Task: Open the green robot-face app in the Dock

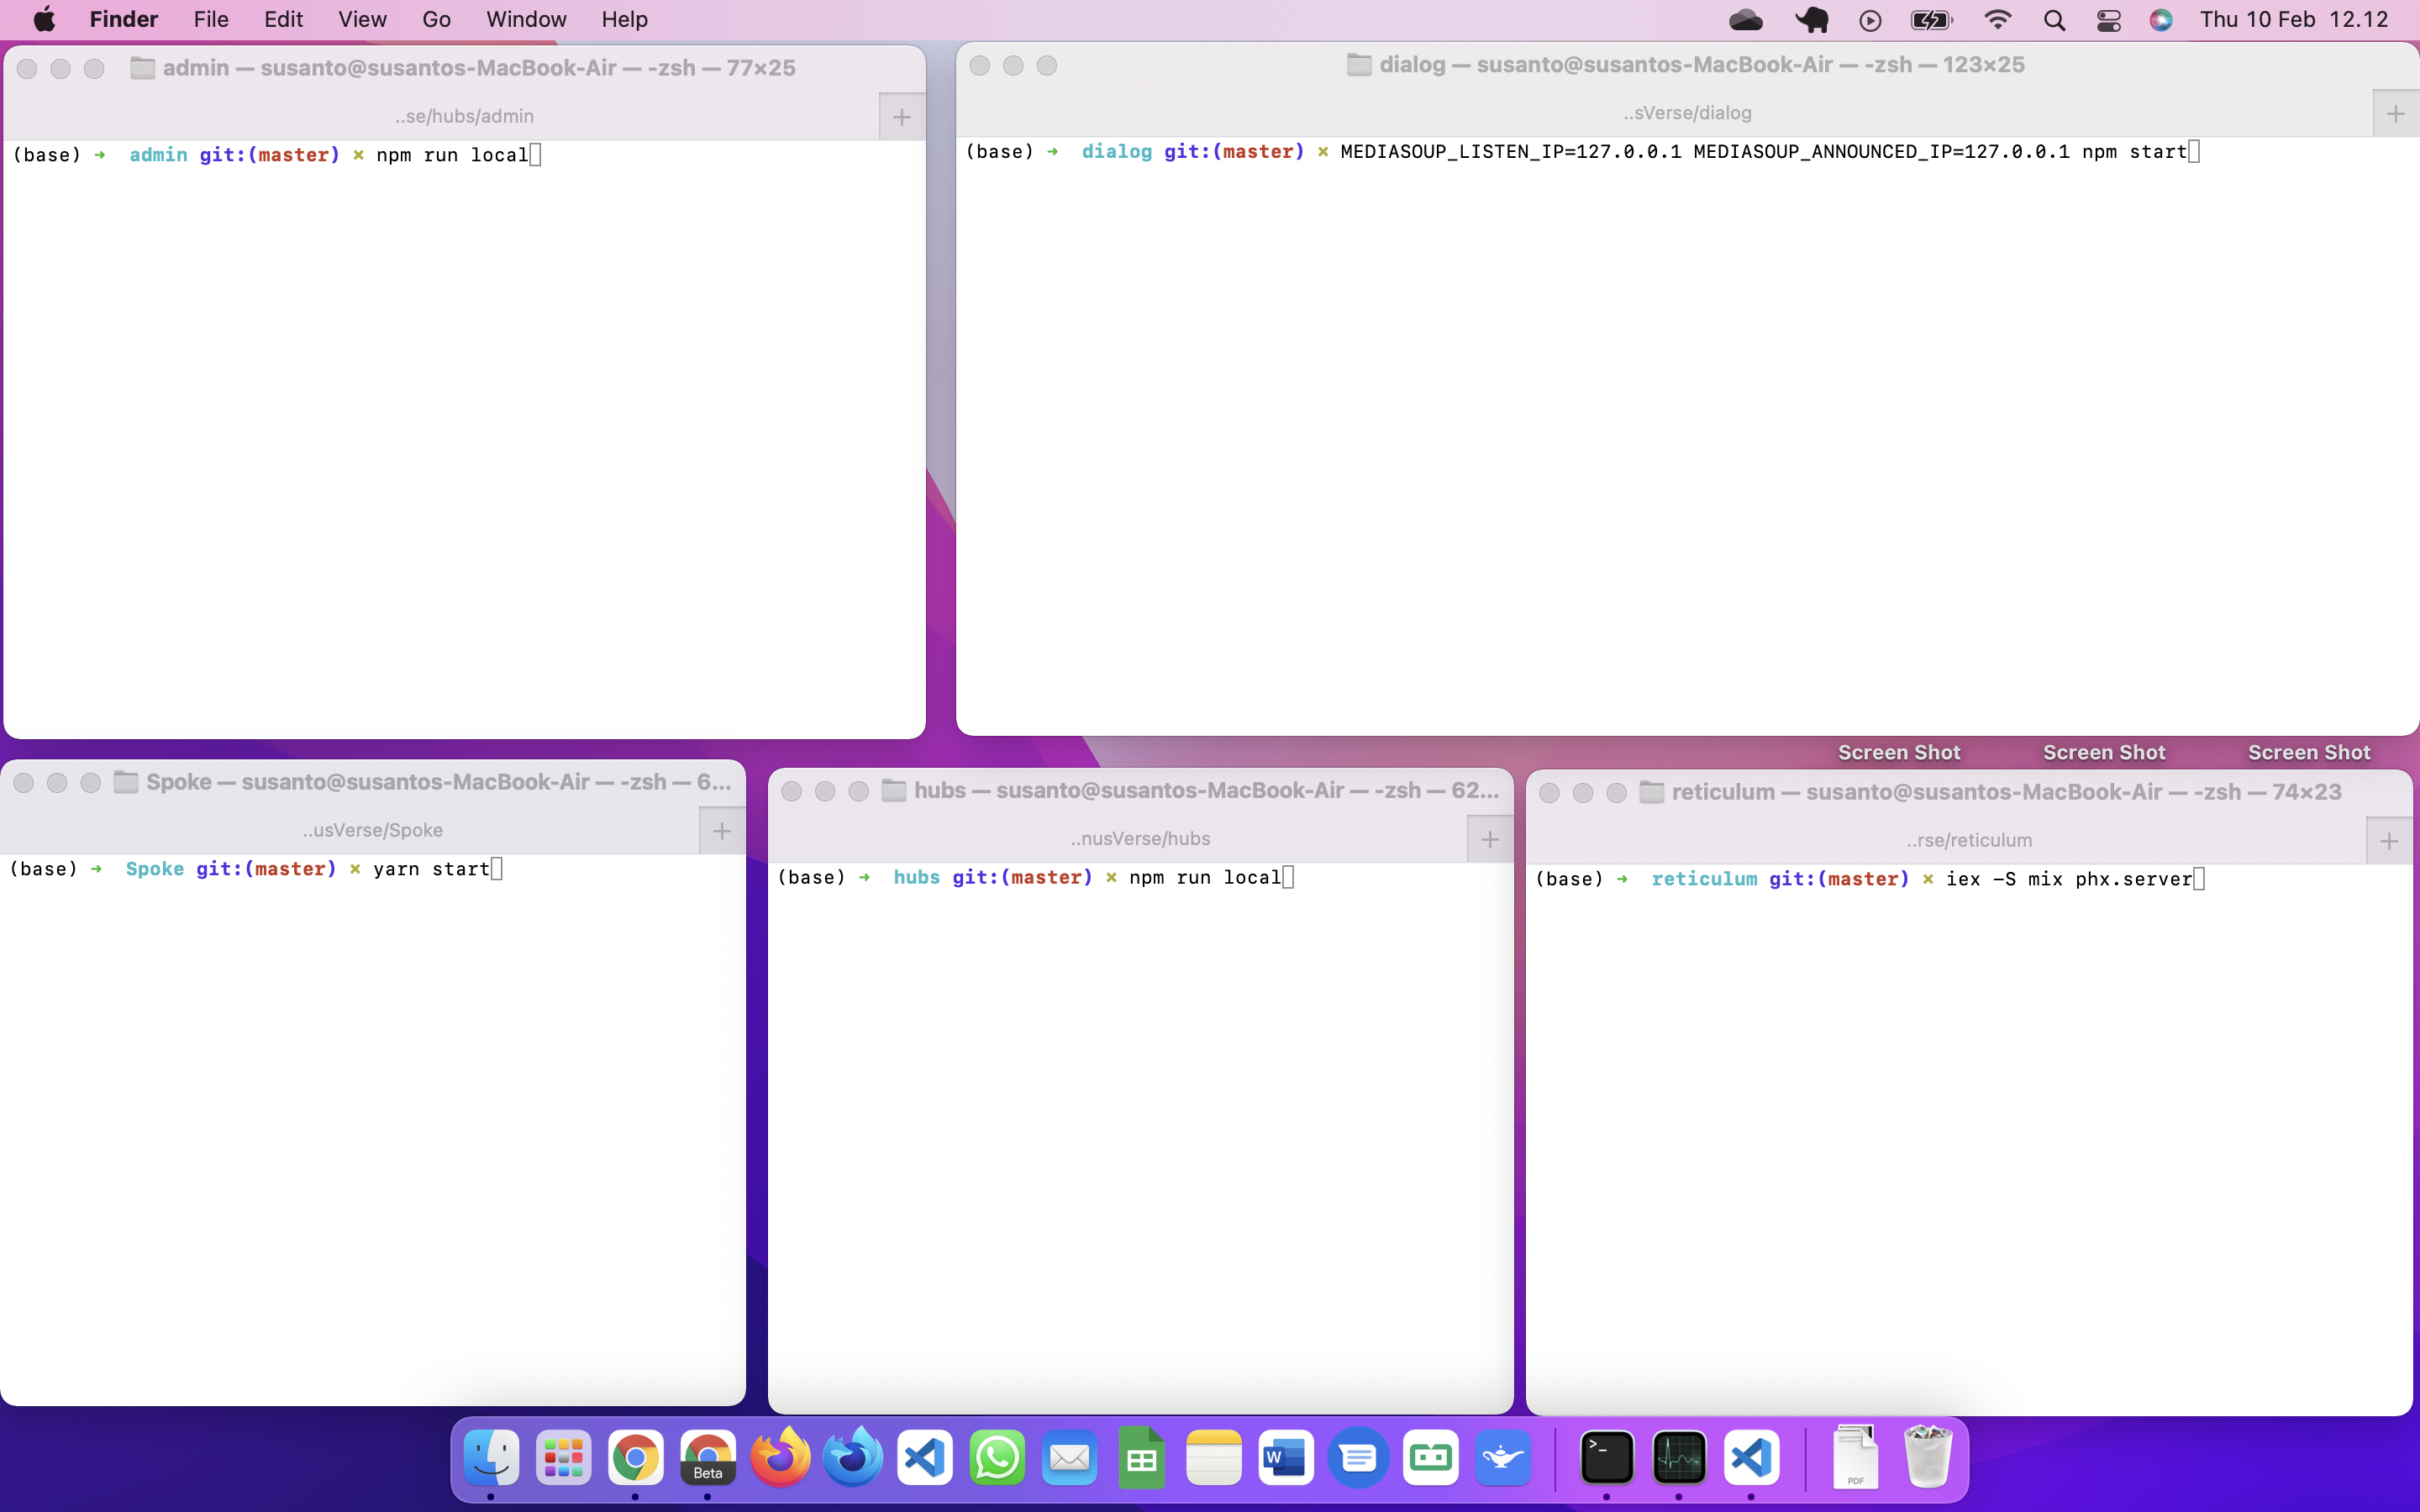Action: [x=1431, y=1458]
